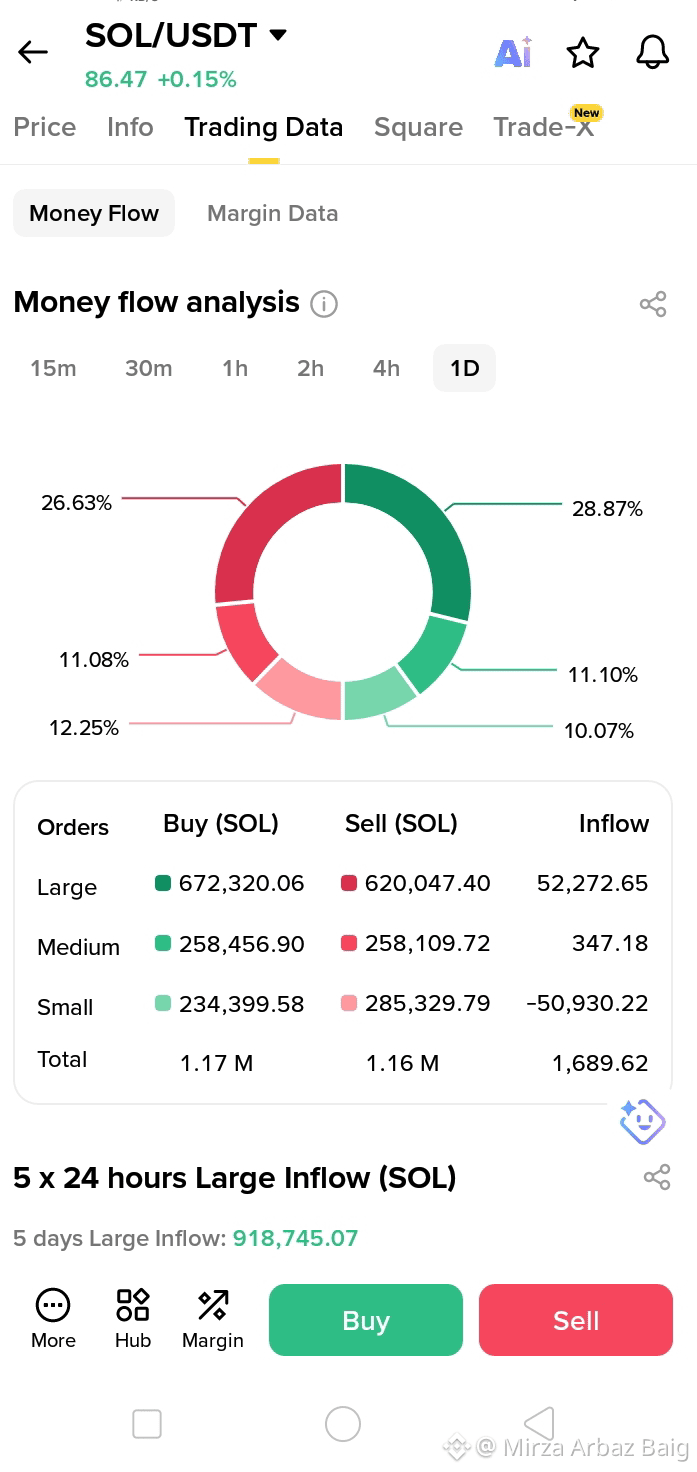Select the 1D timeframe

(464, 368)
